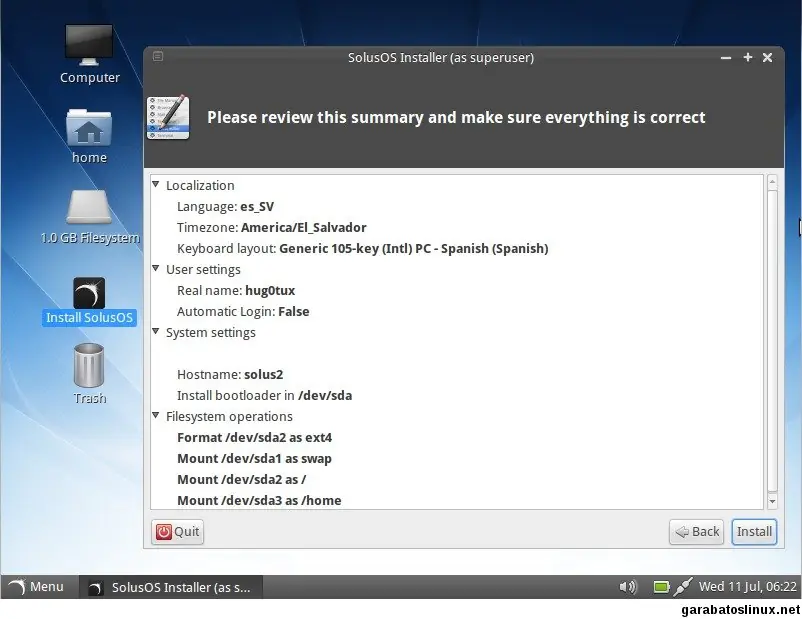Open the Computer desktop icon
The width and height of the screenshot is (802, 619).
[x=89, y=53]
